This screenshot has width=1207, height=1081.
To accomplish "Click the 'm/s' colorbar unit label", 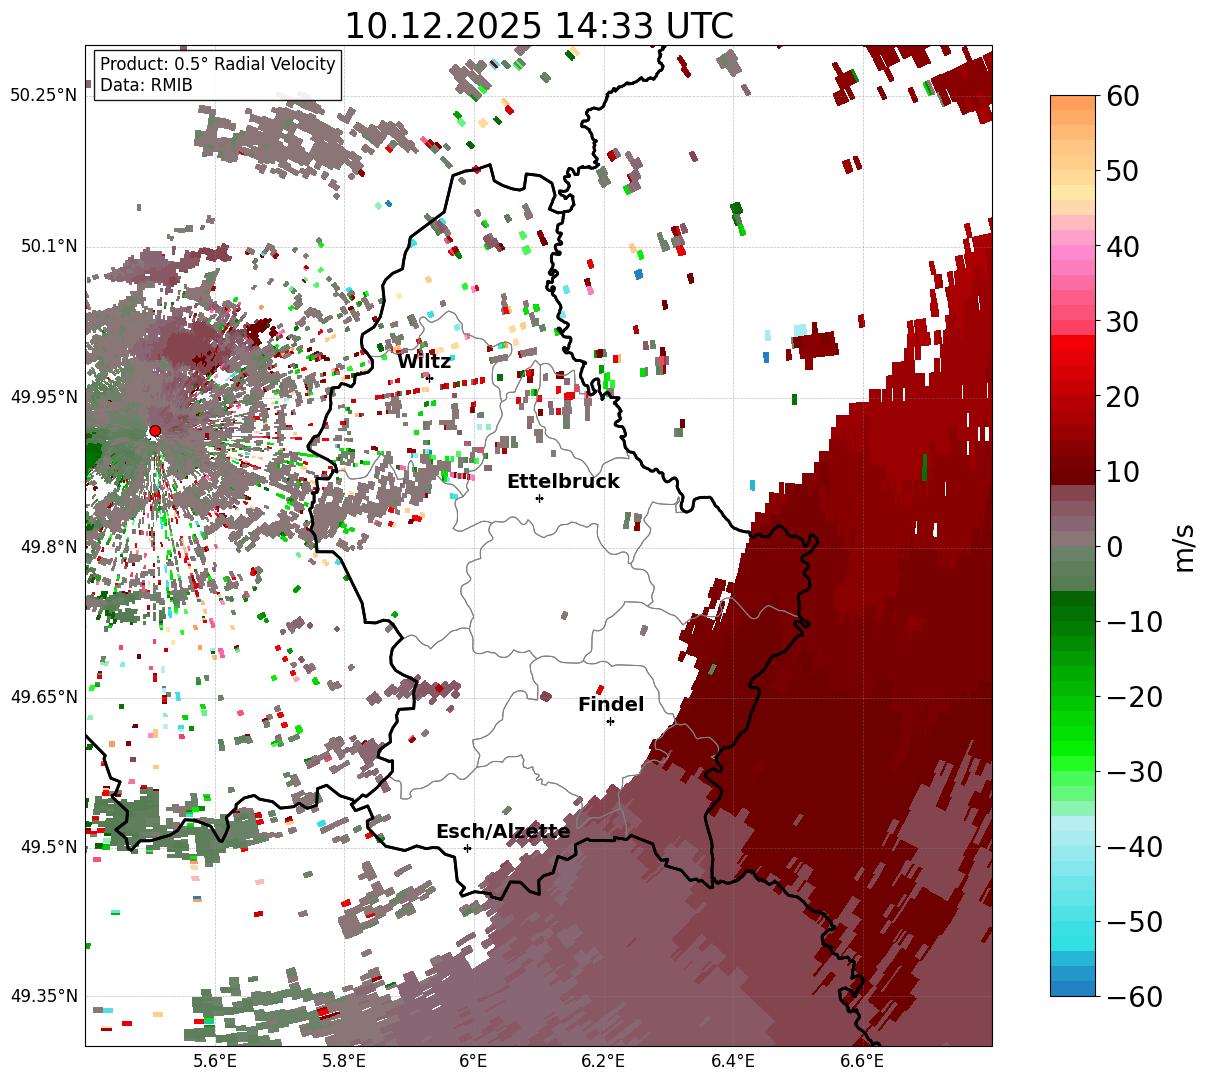I will click(x=1185, y=547).
